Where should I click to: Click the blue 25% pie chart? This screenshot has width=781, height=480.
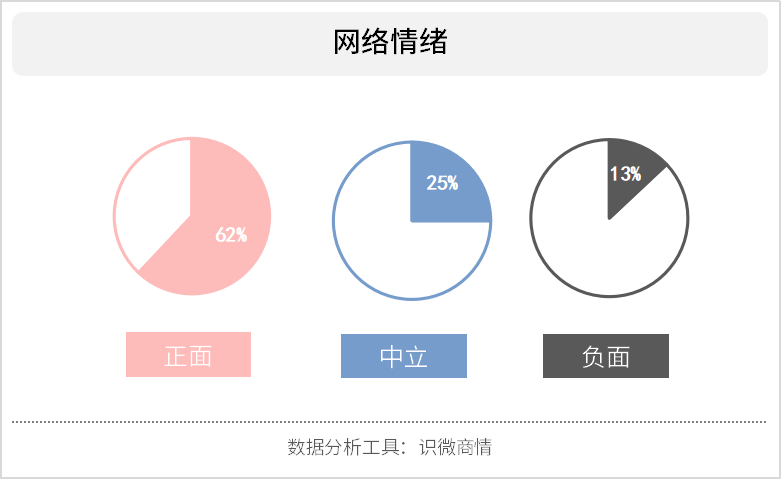412,221
